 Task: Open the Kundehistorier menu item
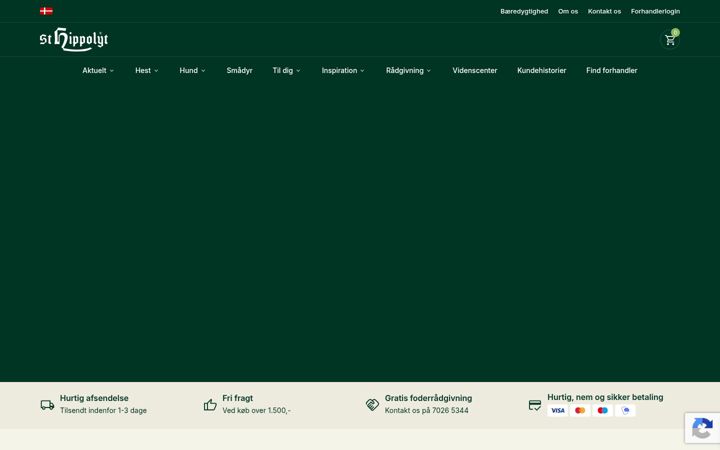click(x=542, y=70)
